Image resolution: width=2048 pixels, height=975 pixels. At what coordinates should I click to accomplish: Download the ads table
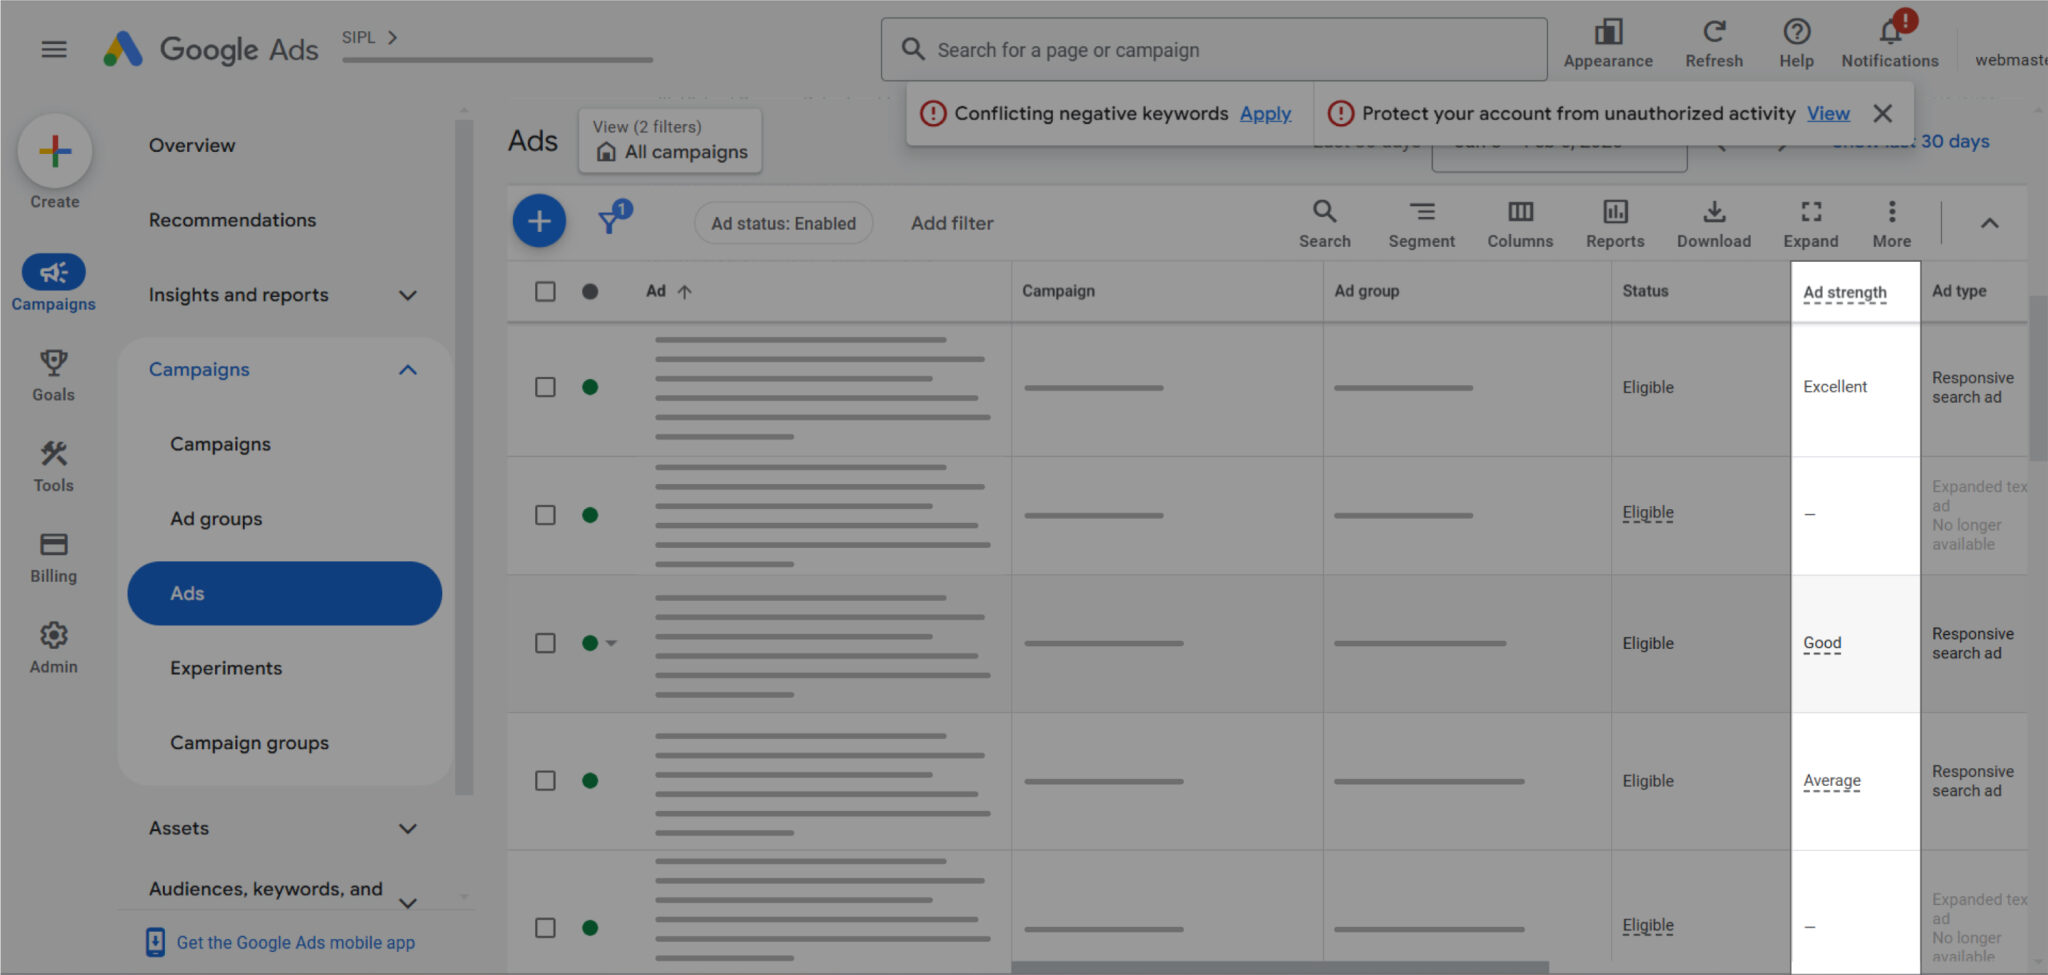coord(1714,224)
